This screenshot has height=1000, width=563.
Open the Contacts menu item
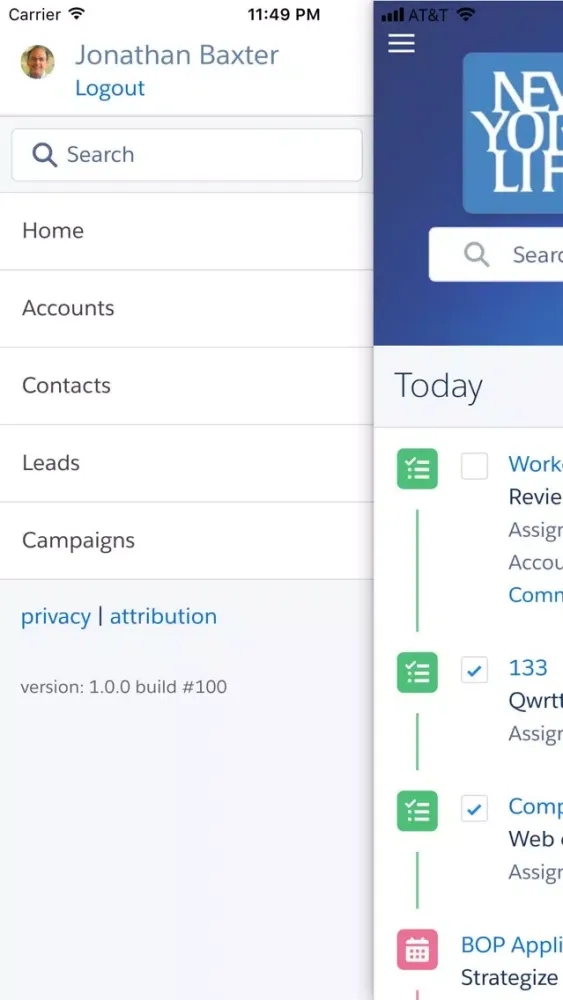pos(186,386)
